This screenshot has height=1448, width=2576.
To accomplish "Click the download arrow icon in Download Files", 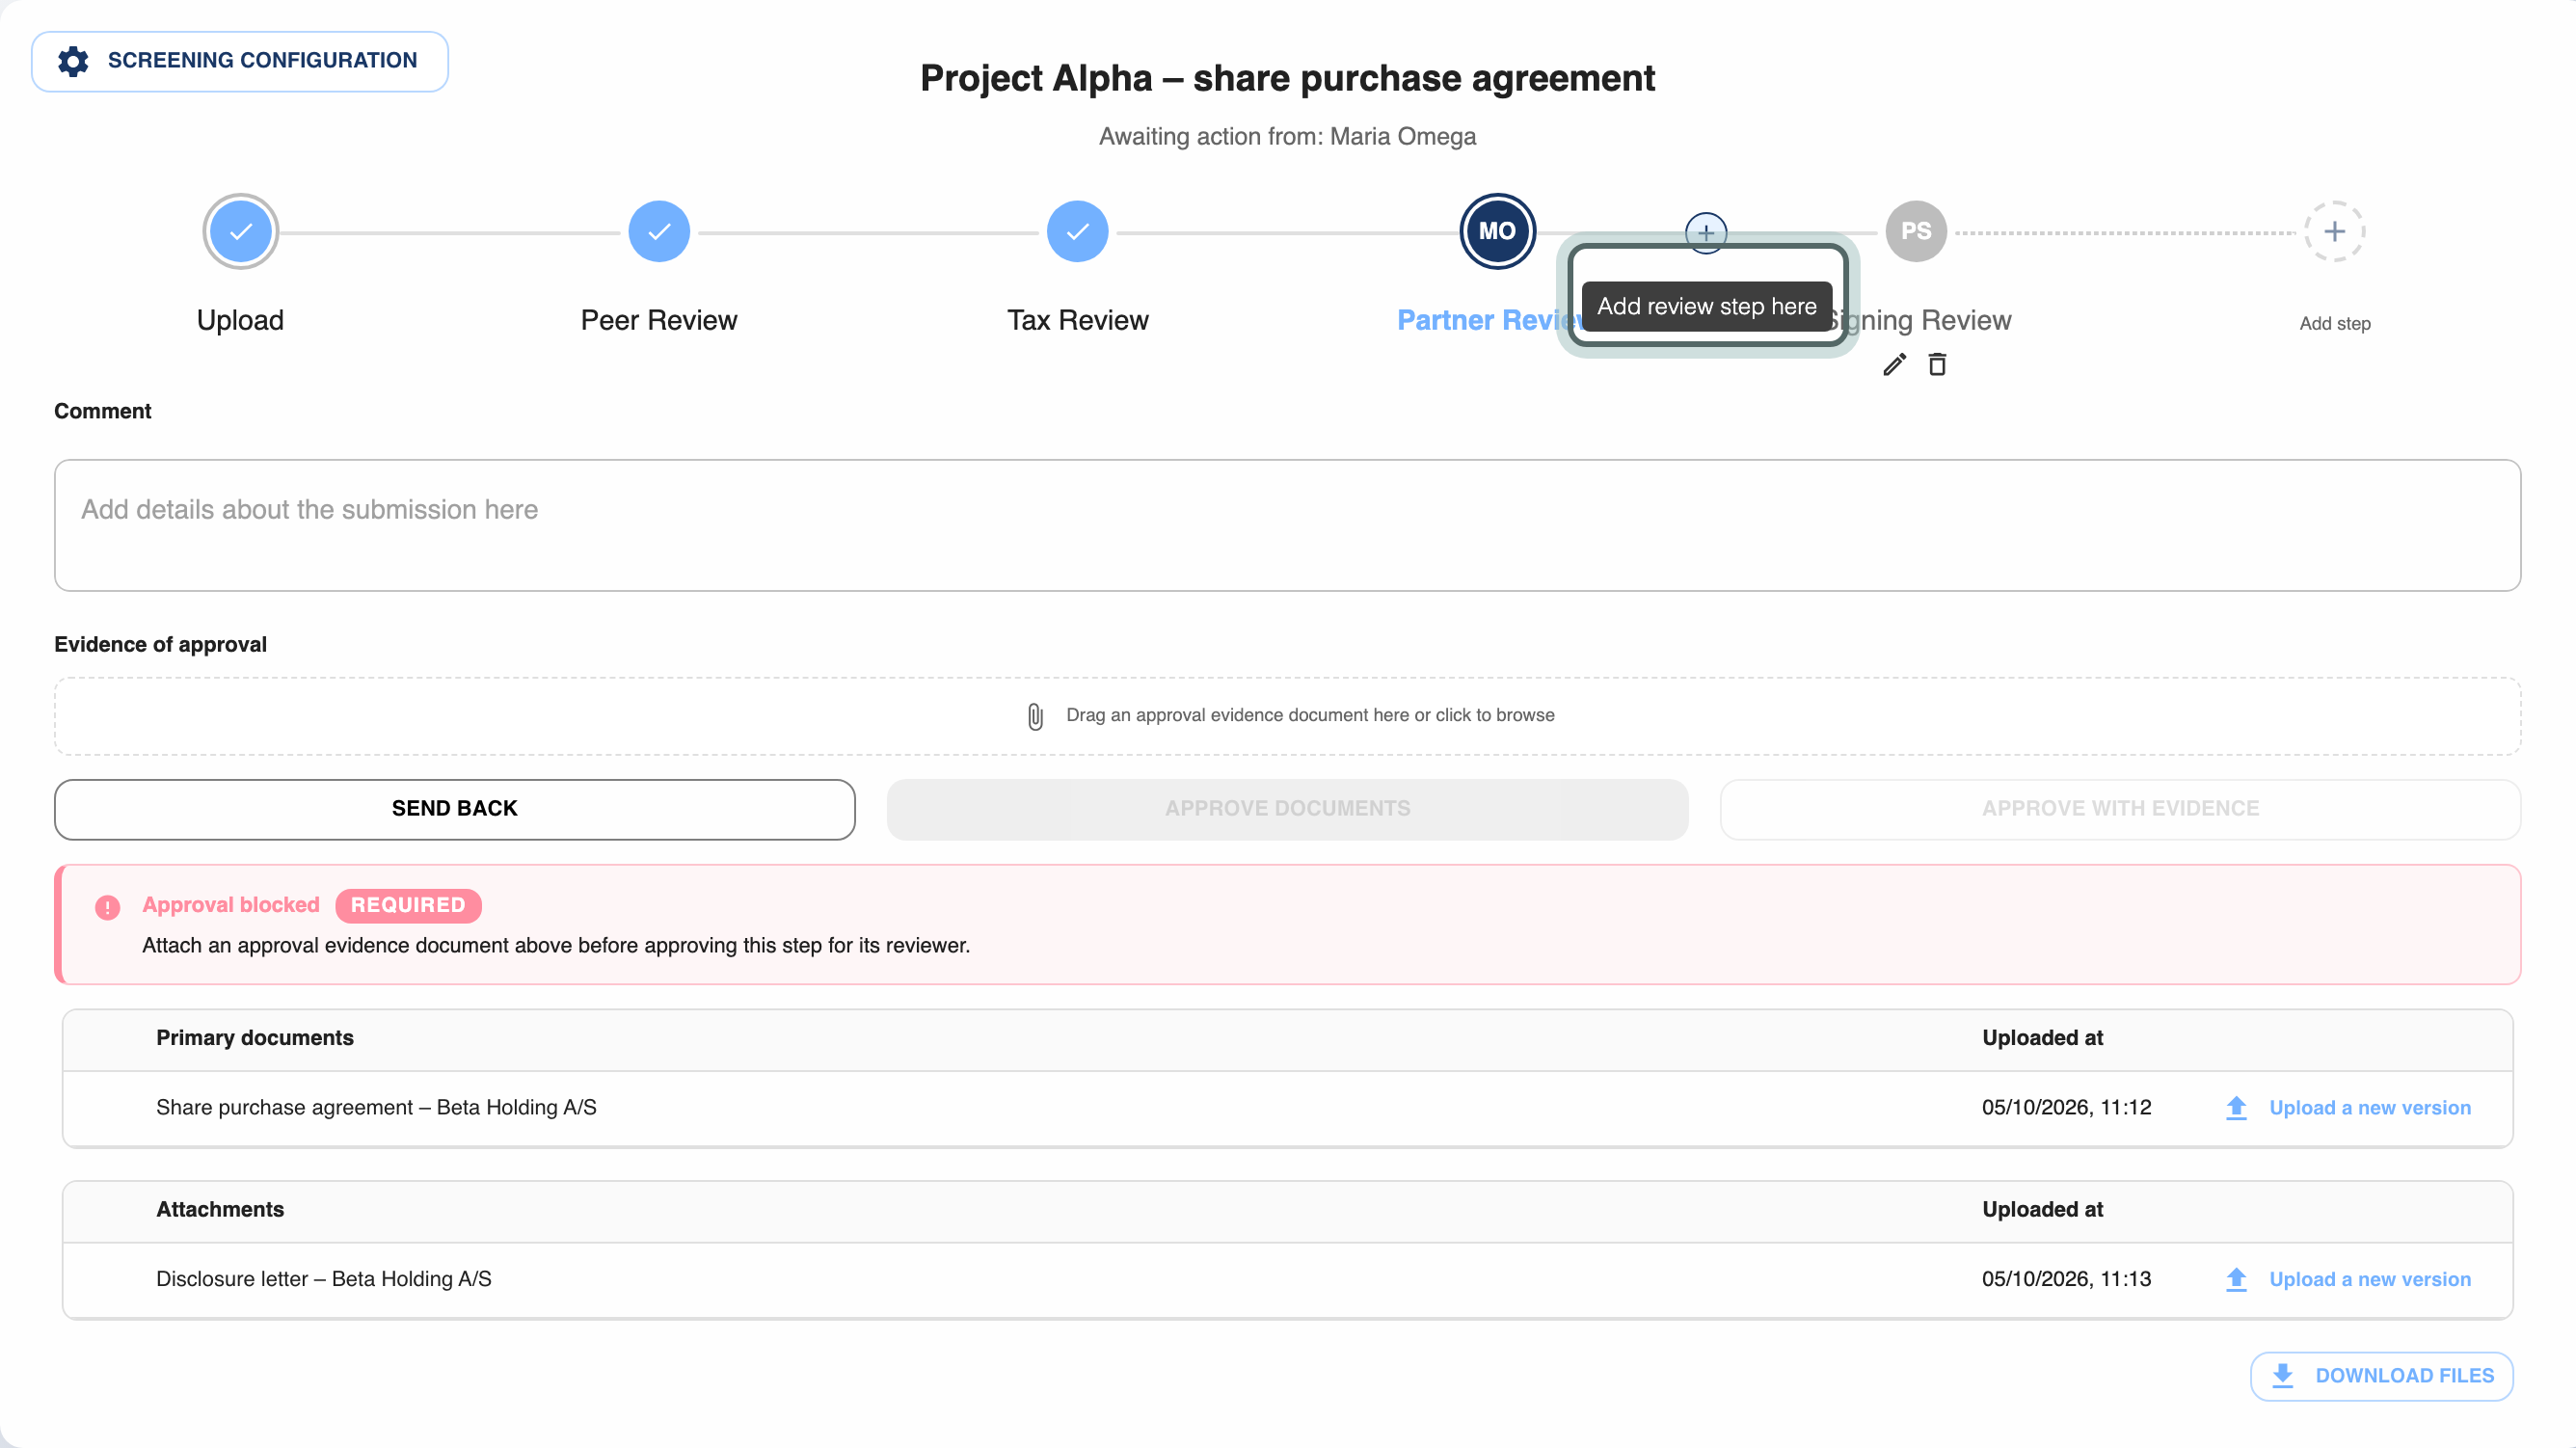I will click(x=2282, y=1376).
